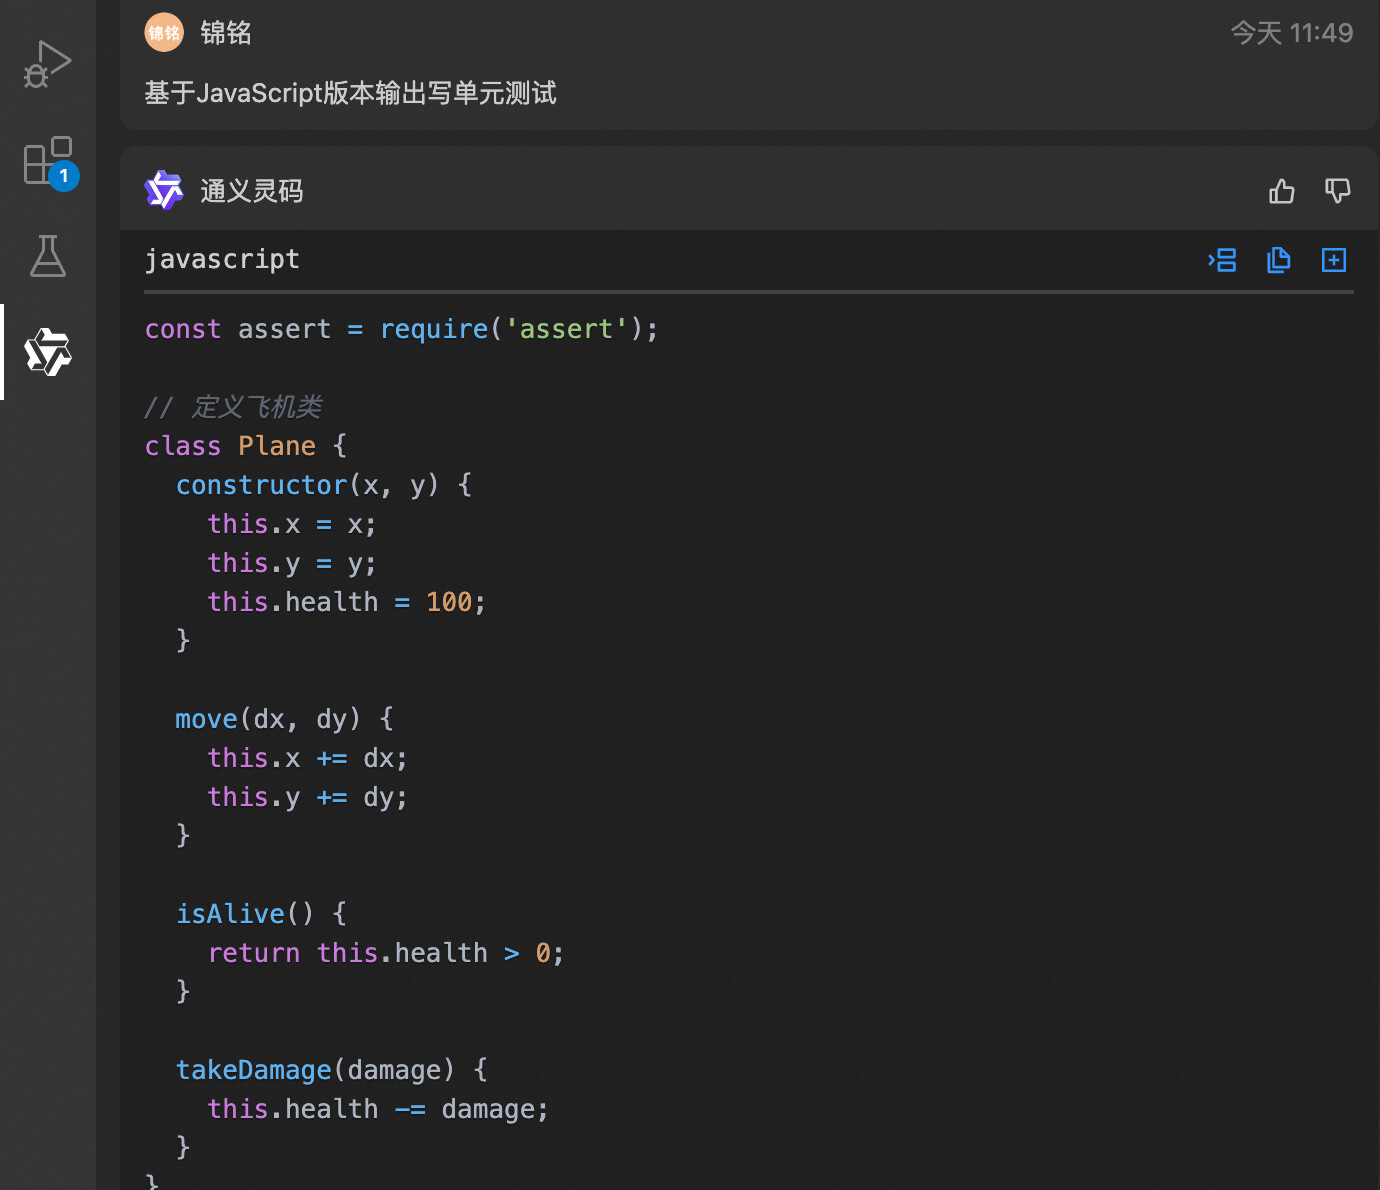Select the Tongyi Lingma activity bar icon
This screenshot has width=1380, height=1190.
(x=47, y=352)
